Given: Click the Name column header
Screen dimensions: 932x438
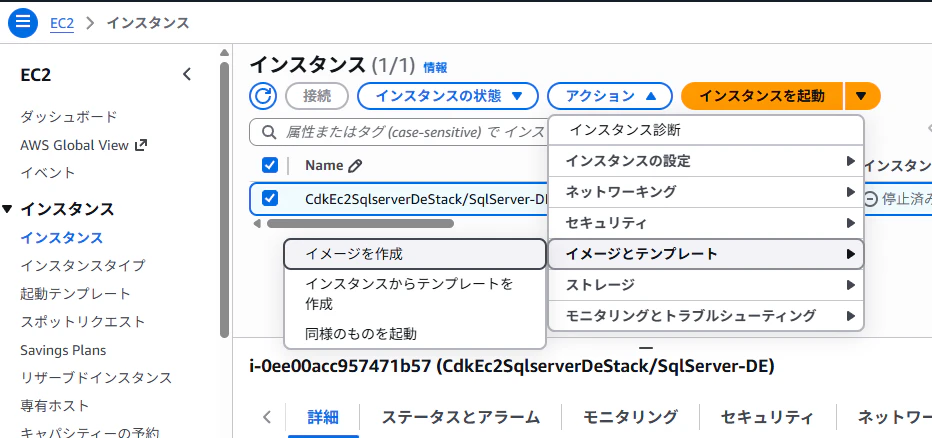Looking at the screenshot, I should coord(325,165).
